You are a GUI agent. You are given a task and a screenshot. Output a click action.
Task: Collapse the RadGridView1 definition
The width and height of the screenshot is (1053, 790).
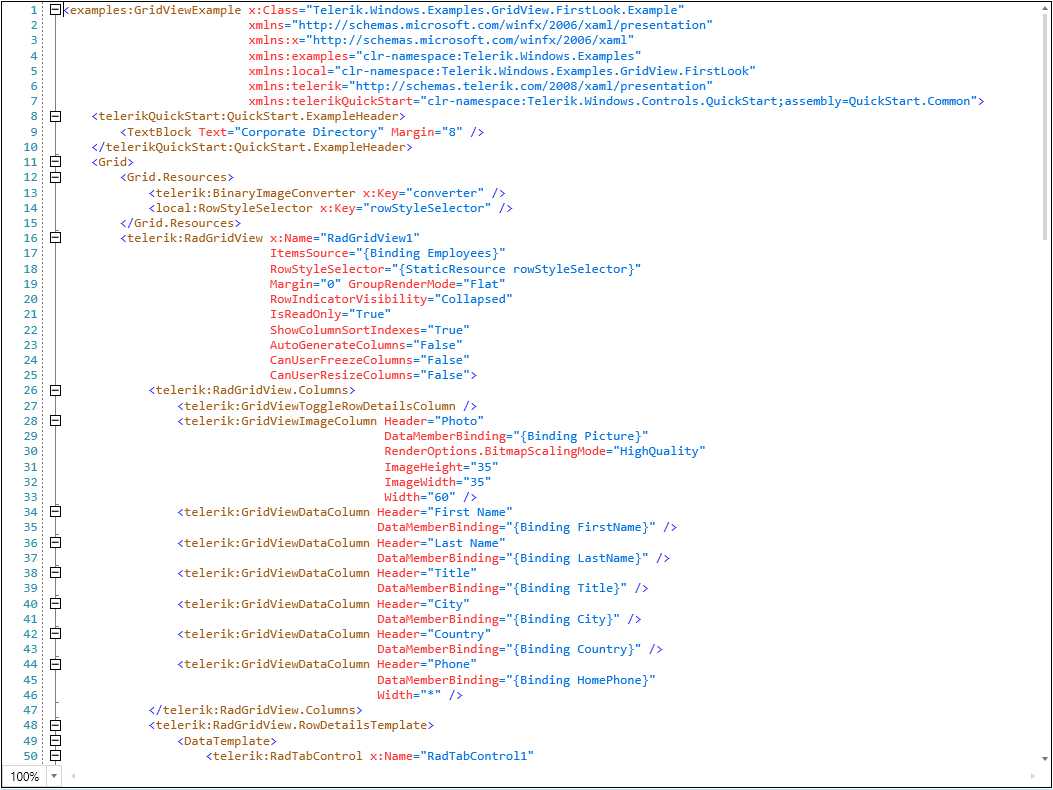coord(56,237)
